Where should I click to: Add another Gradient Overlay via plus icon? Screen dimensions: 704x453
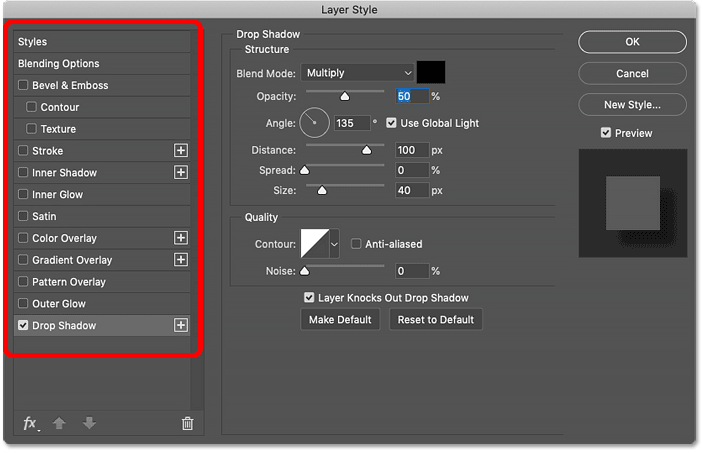pos(181,259)
